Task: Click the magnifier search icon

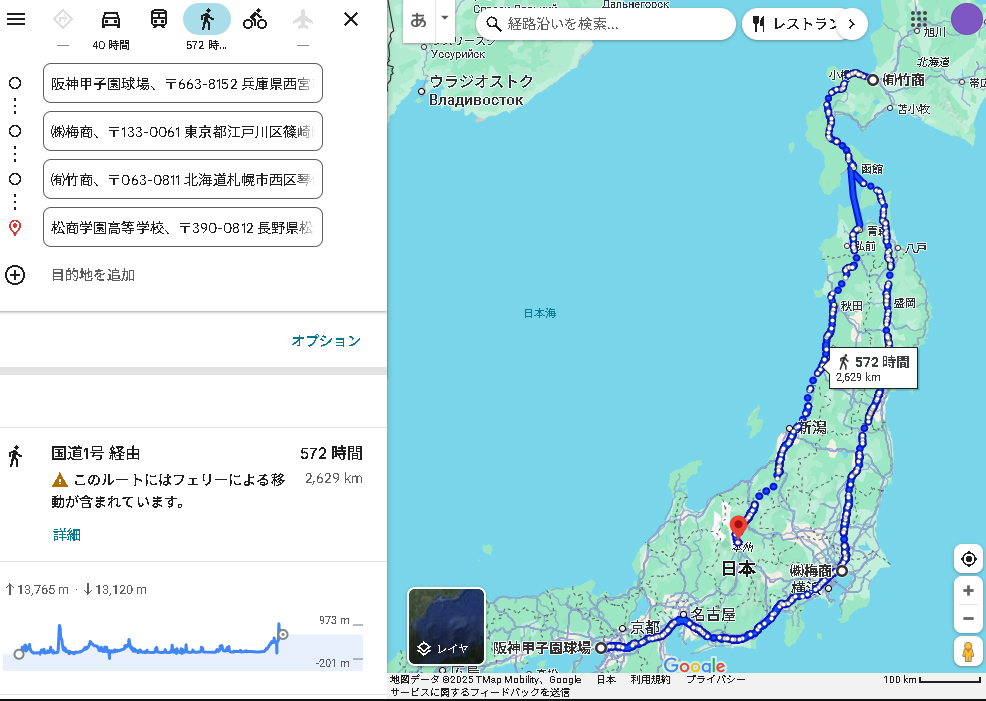Action: tap(494, 24)
